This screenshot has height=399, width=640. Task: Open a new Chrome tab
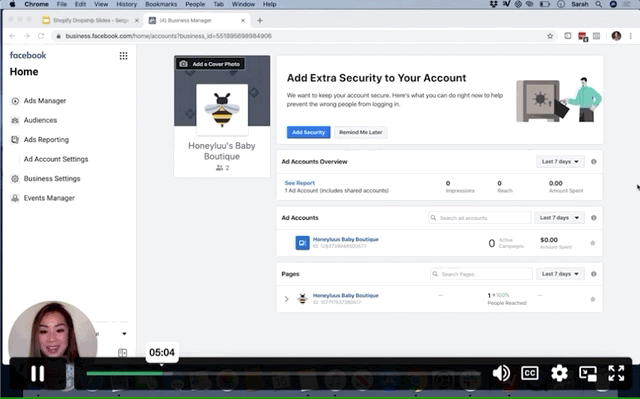click(260, 20)
